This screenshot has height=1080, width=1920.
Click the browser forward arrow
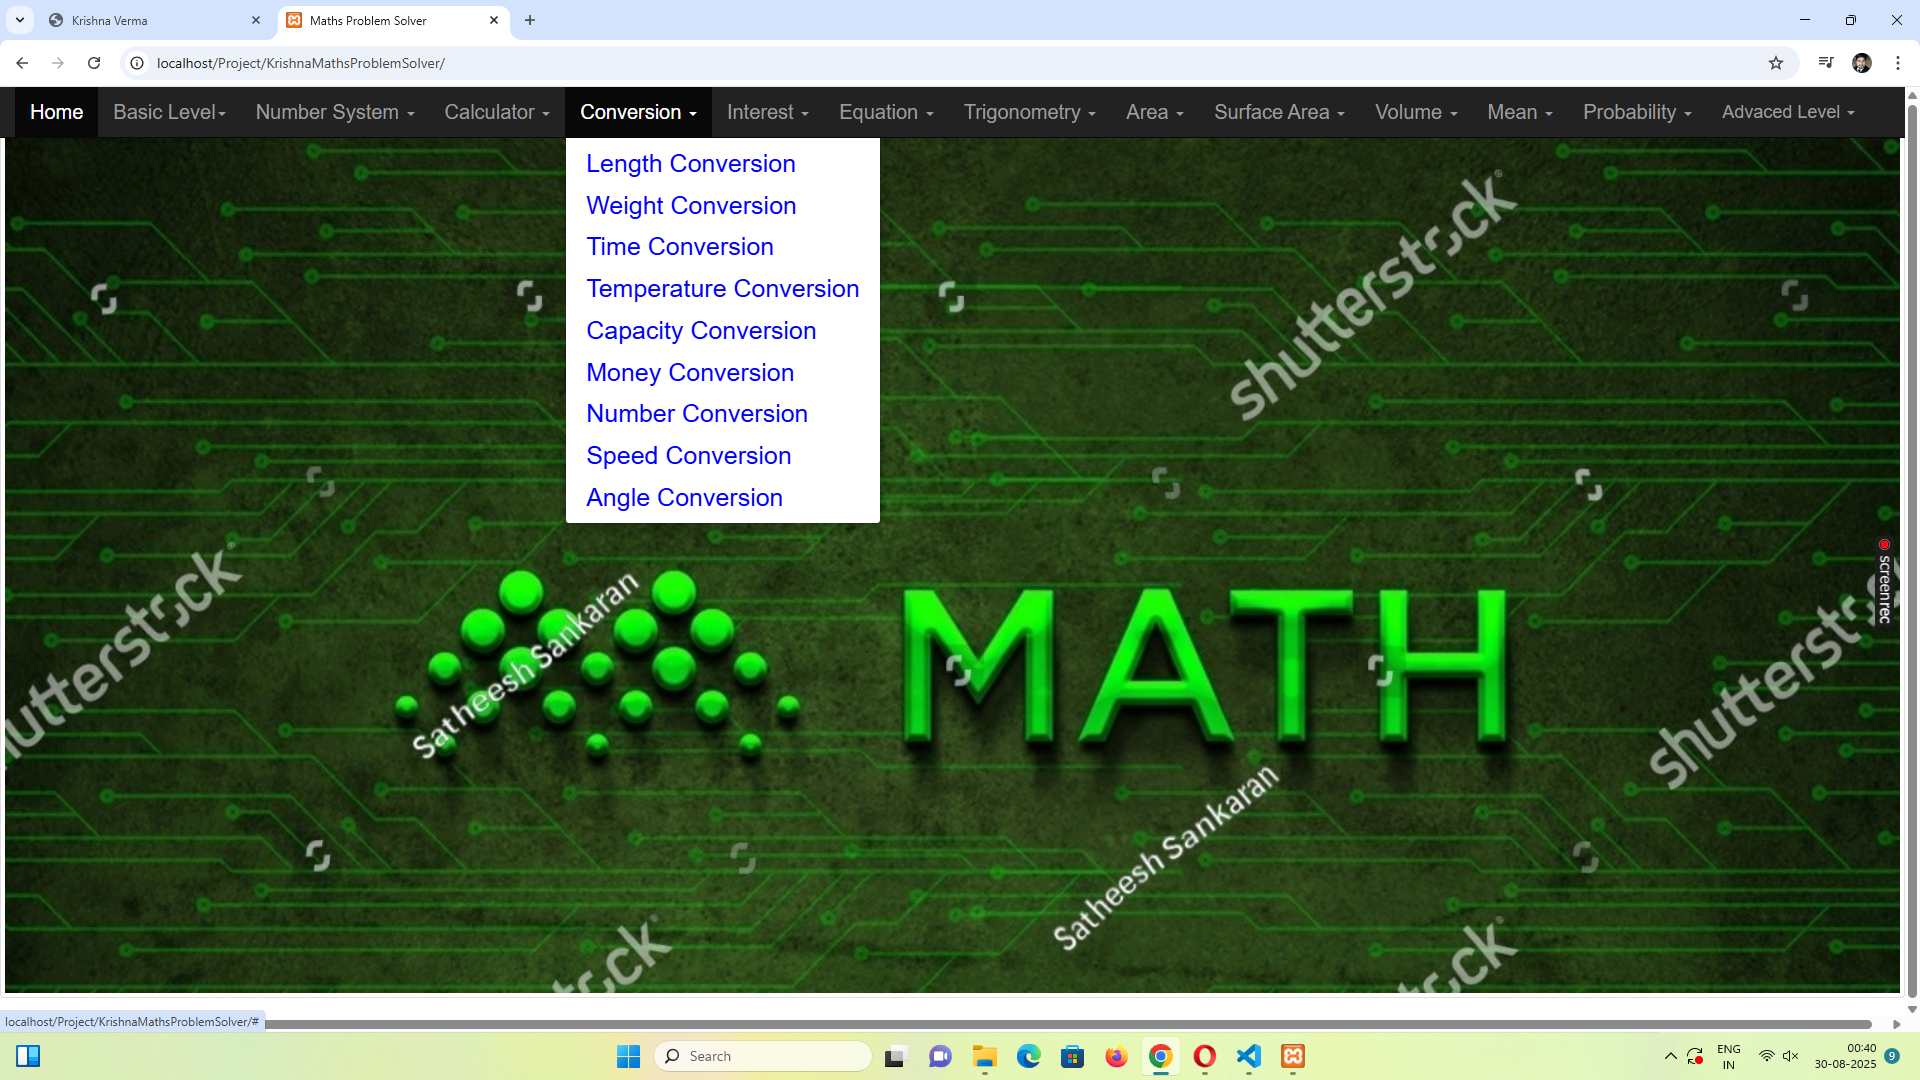click(x=58, y=63)
